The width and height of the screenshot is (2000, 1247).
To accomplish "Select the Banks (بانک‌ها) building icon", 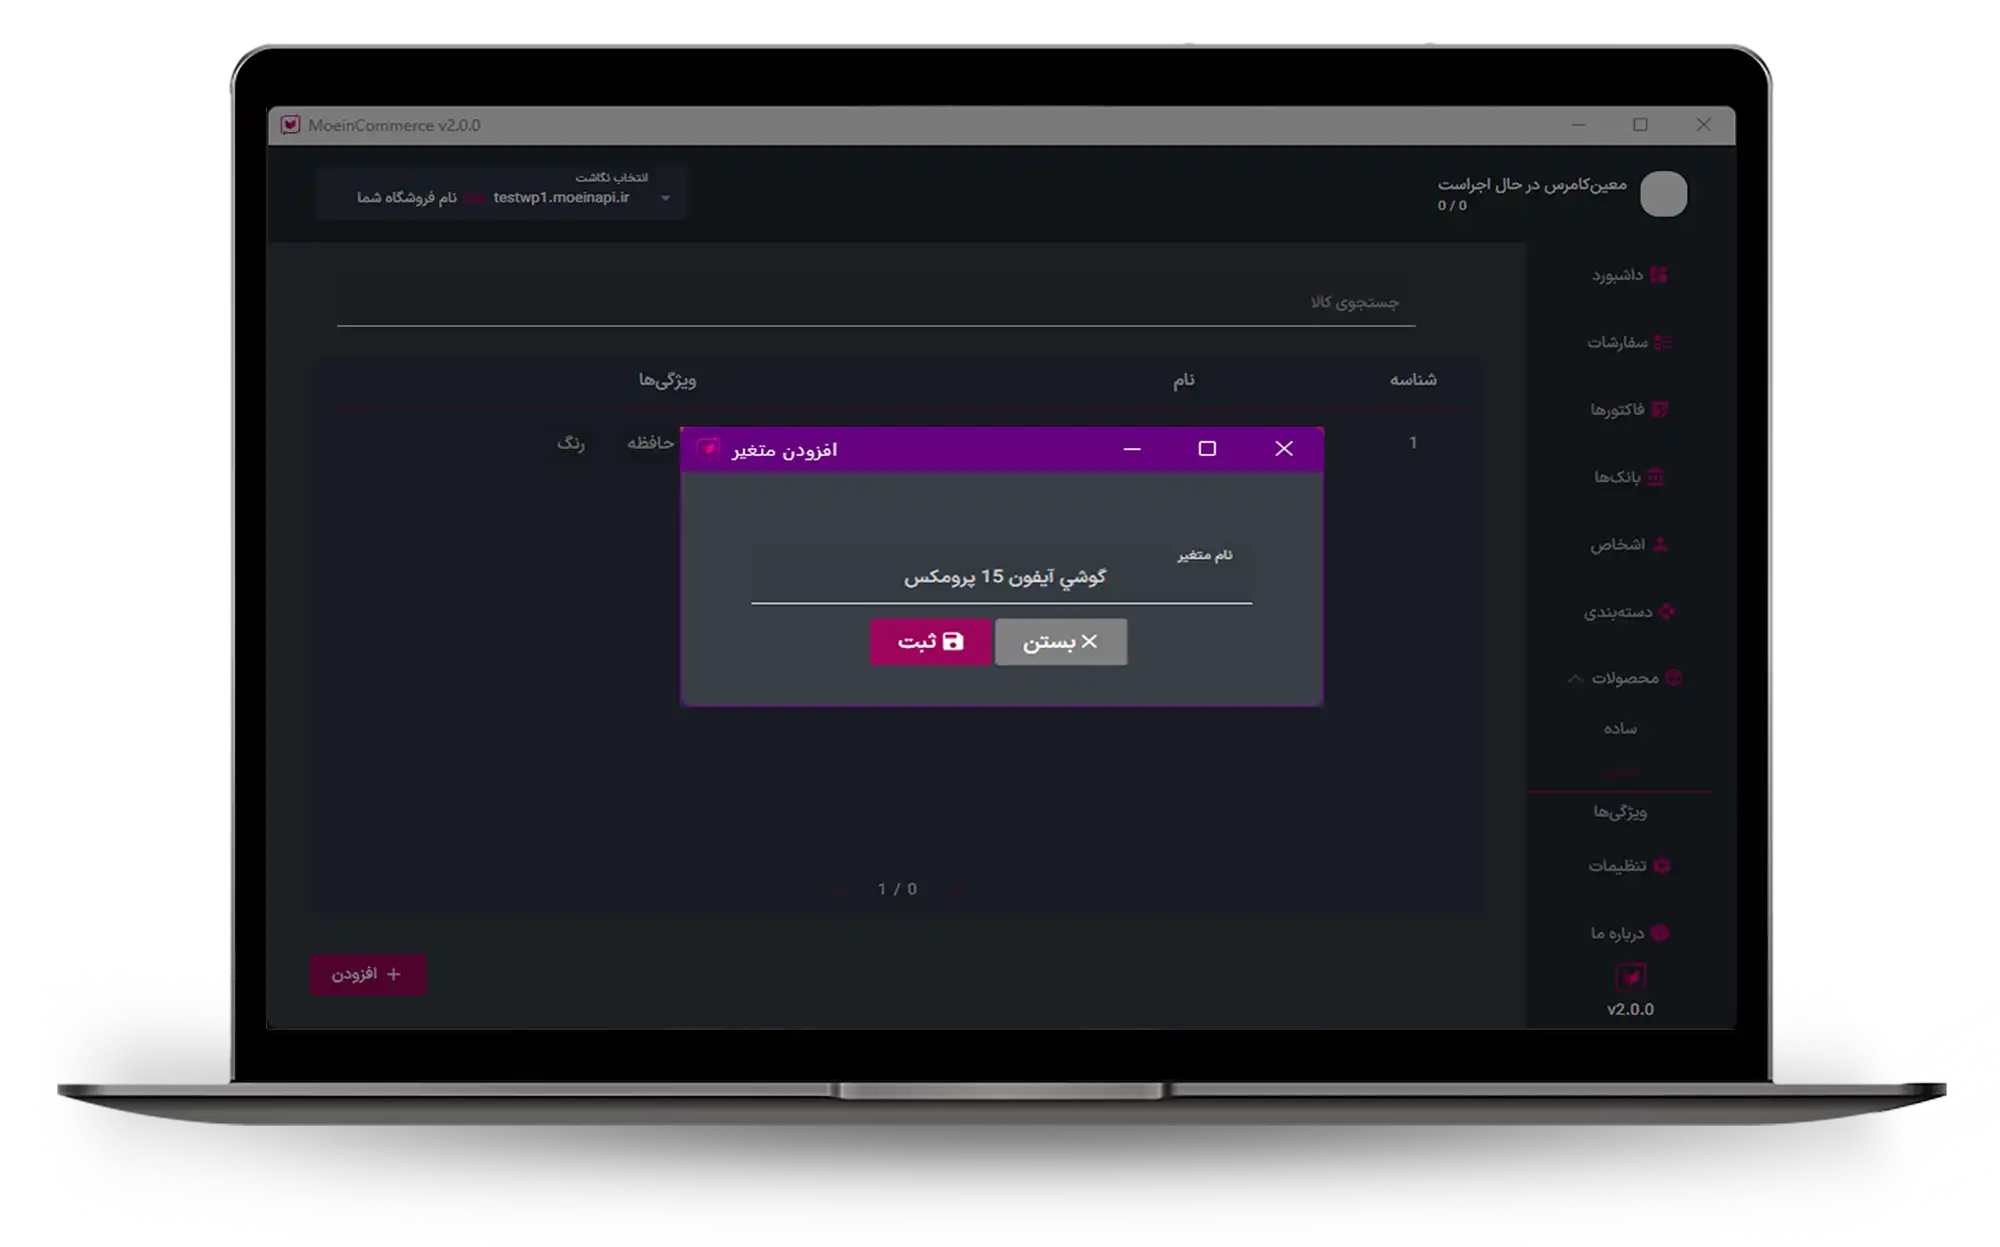I will click(x=1656, y=477).
